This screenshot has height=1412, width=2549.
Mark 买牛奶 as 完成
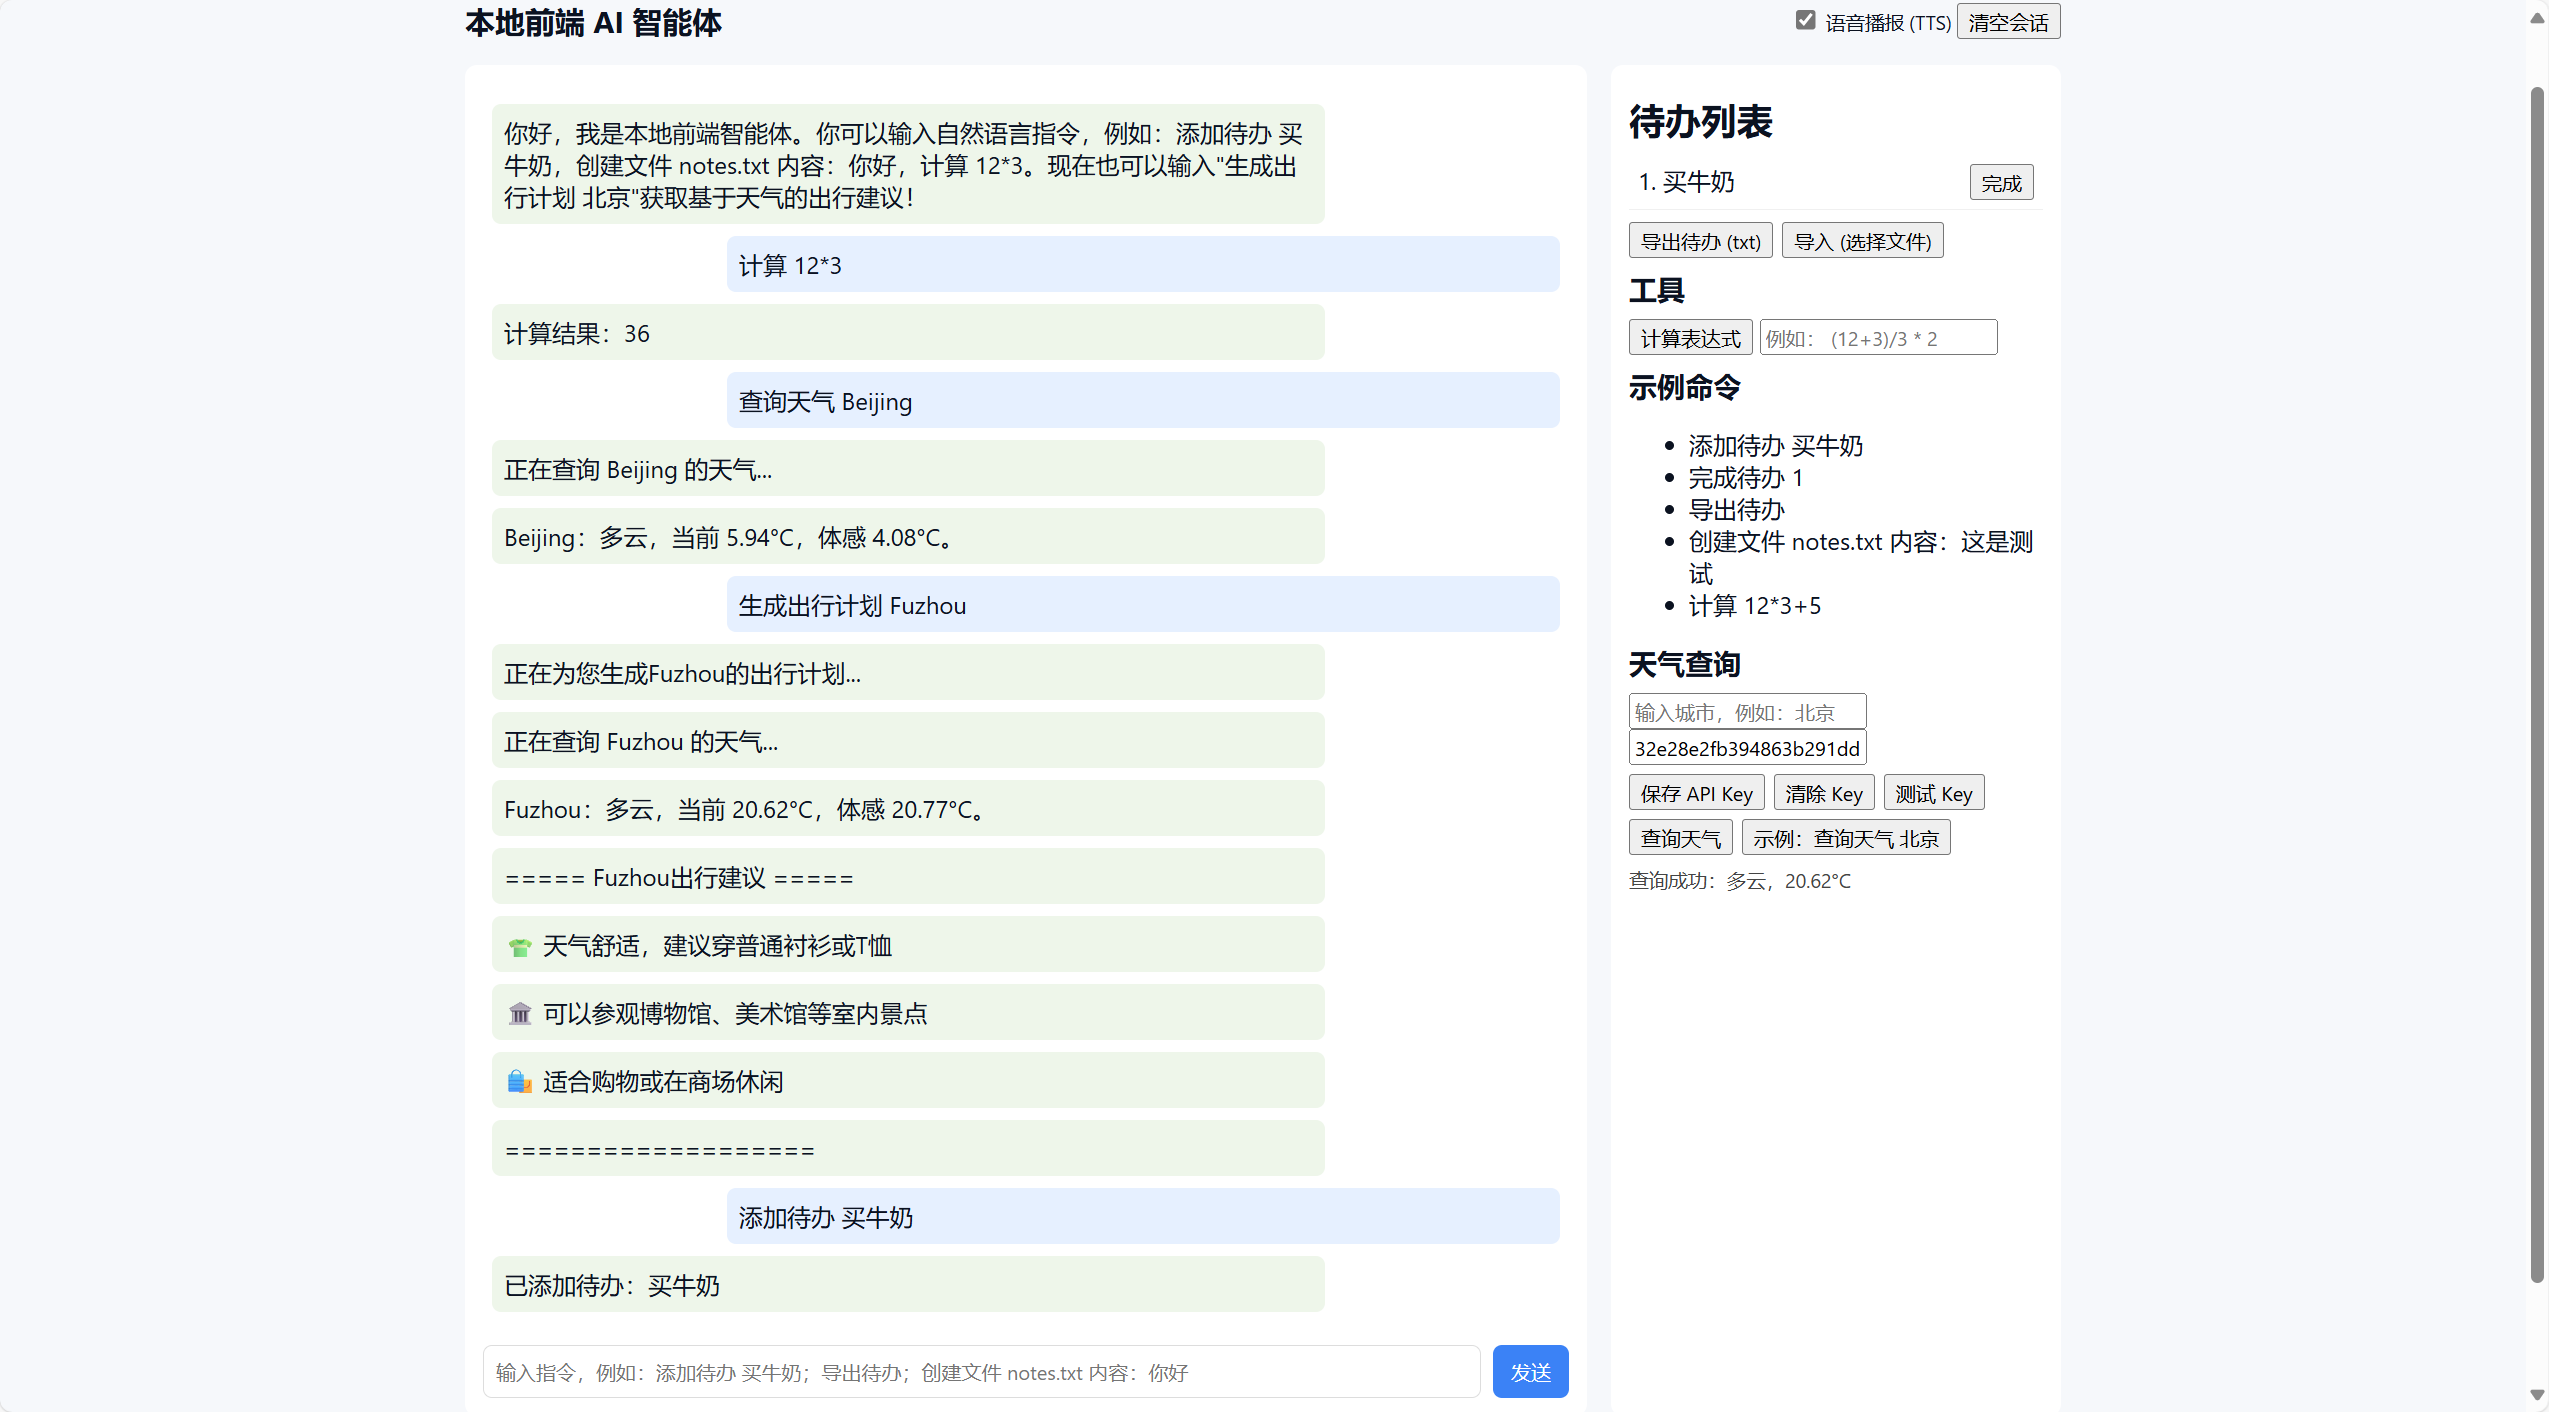[2000, 181]
